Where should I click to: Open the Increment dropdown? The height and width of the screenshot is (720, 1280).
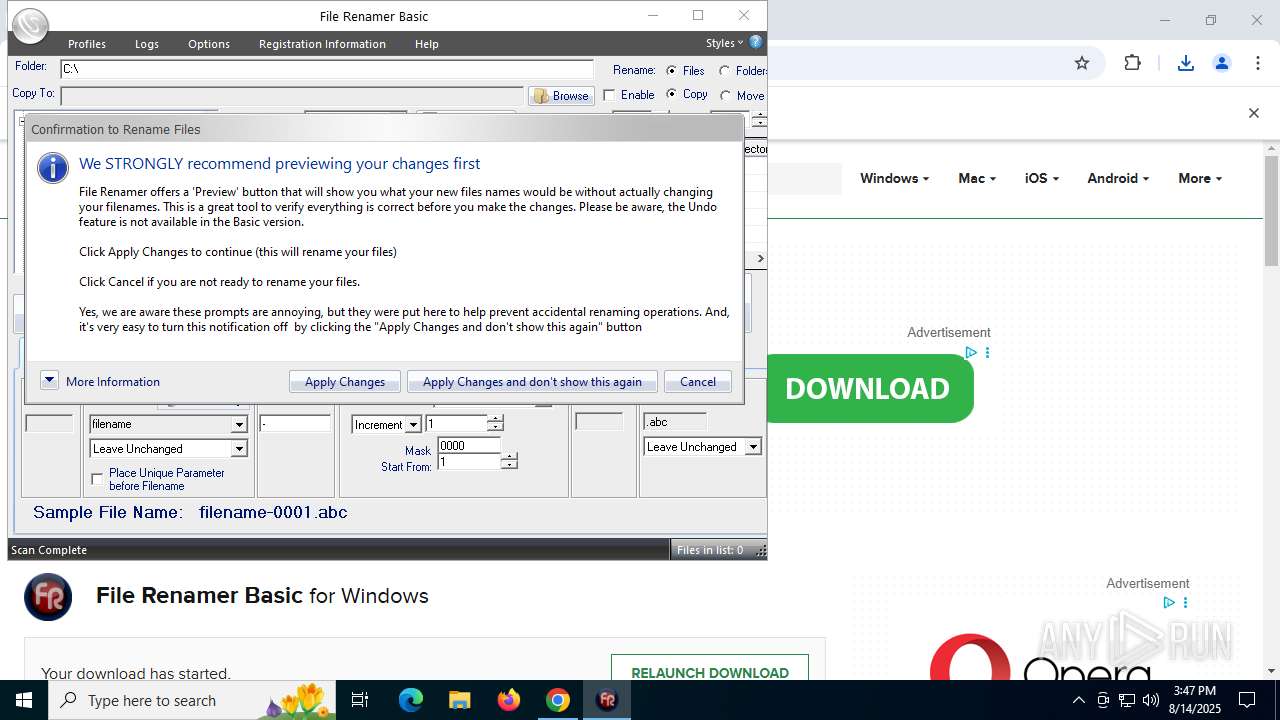[x=413, y=425]
